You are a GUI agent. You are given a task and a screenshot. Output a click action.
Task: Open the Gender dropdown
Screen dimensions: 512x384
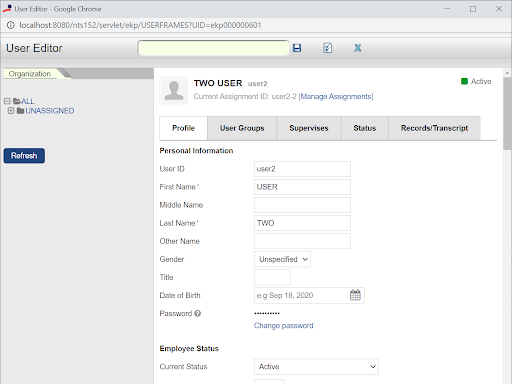(282, 259)
